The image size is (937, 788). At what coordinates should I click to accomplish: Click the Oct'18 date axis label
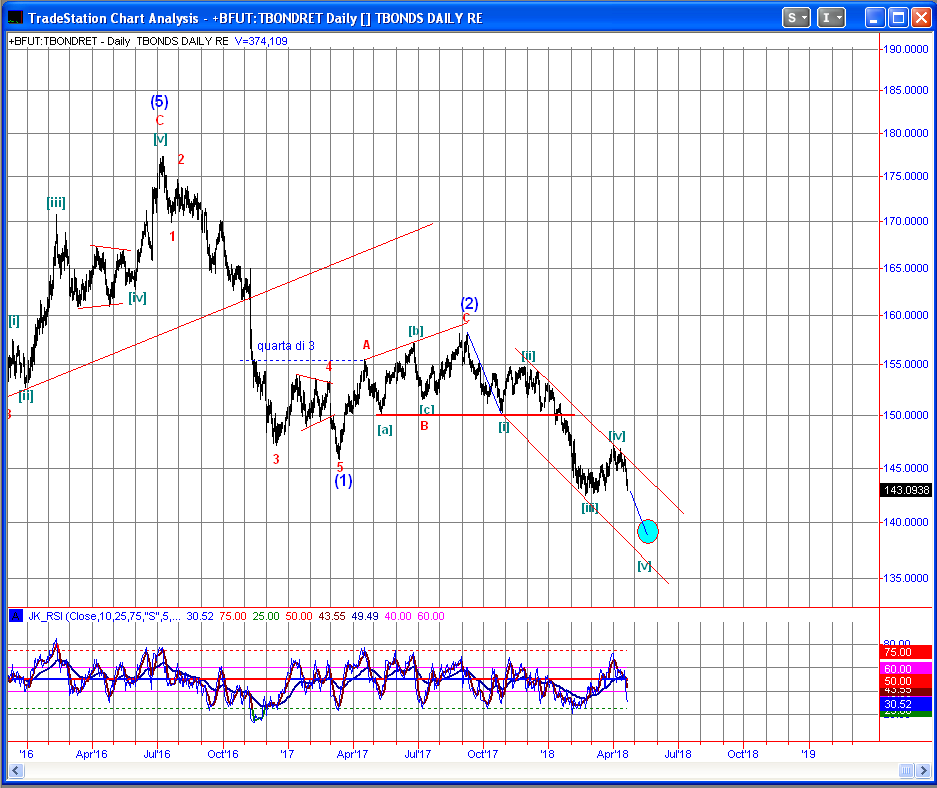pyautogui.click(x=743, y=754)
